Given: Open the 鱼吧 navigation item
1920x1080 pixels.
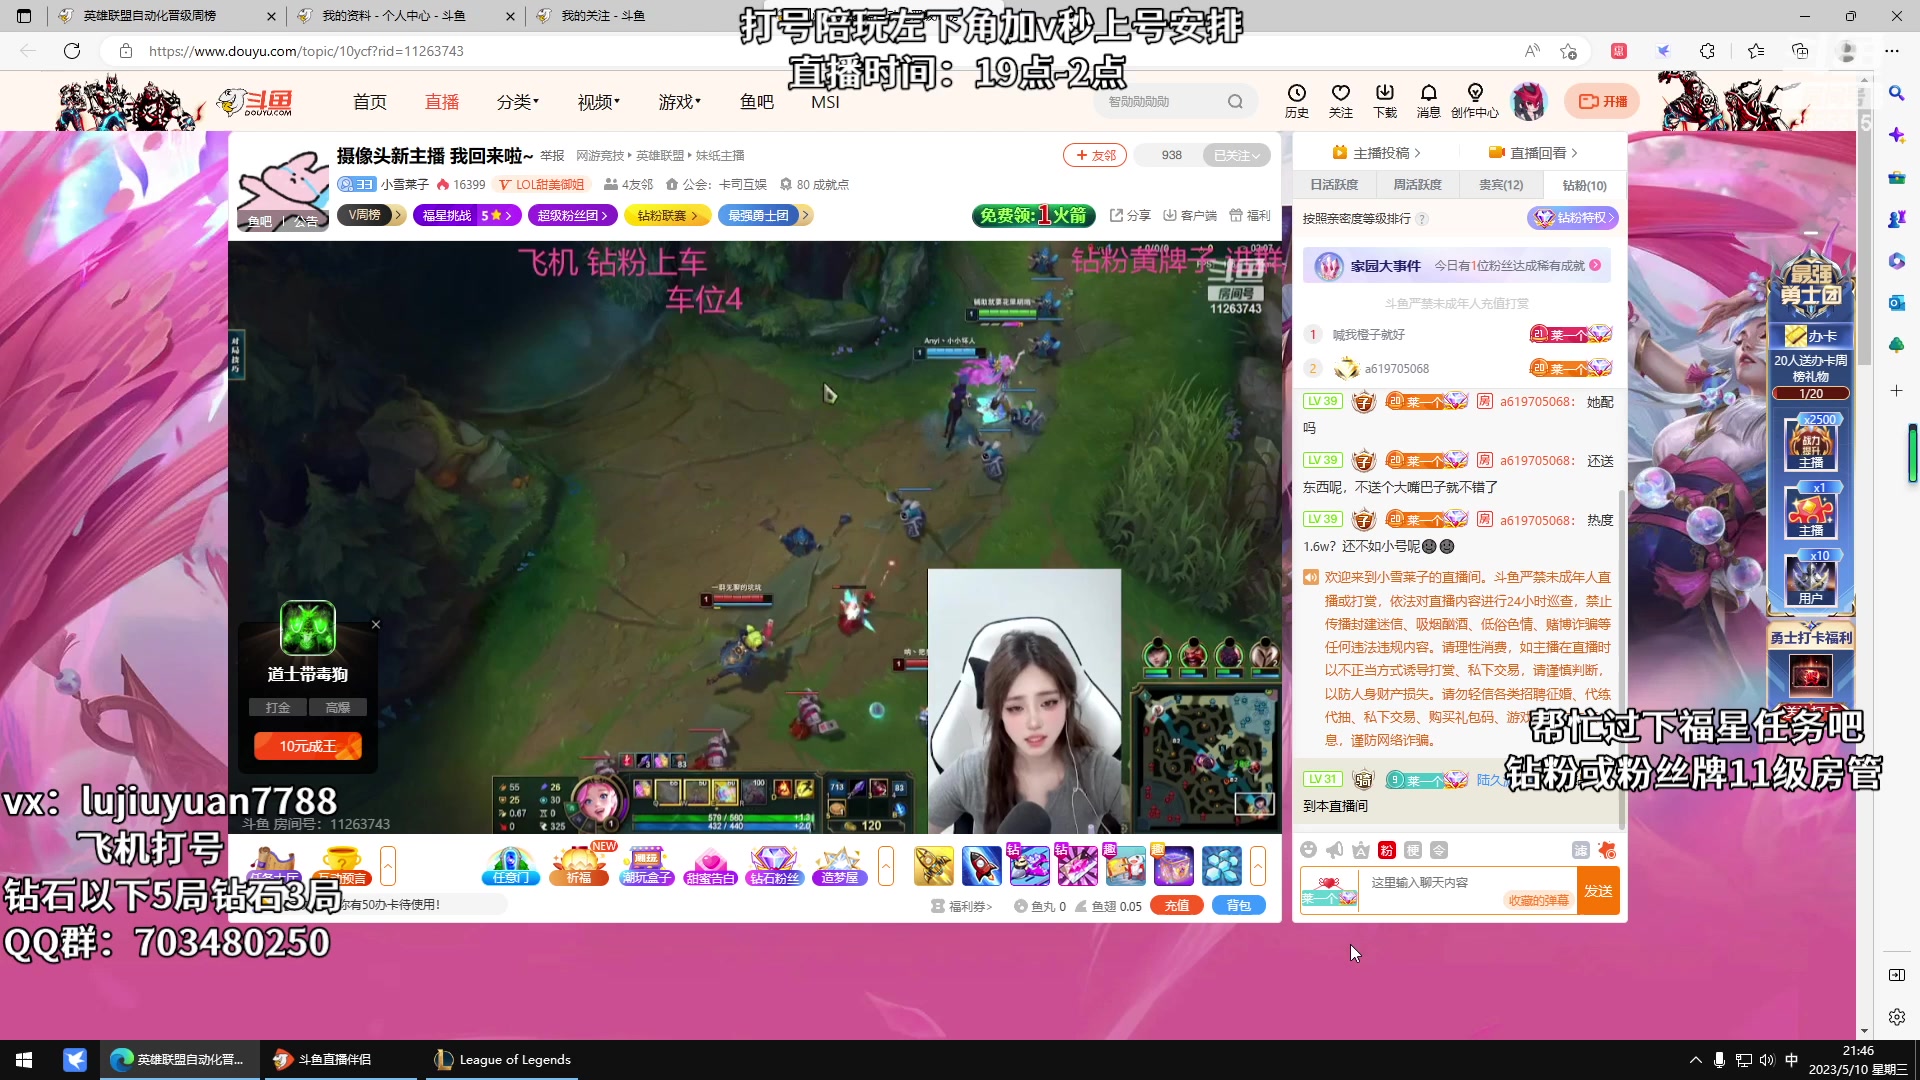Looking at the screenshot, I should pyautogui.click(x=757, y=102).
